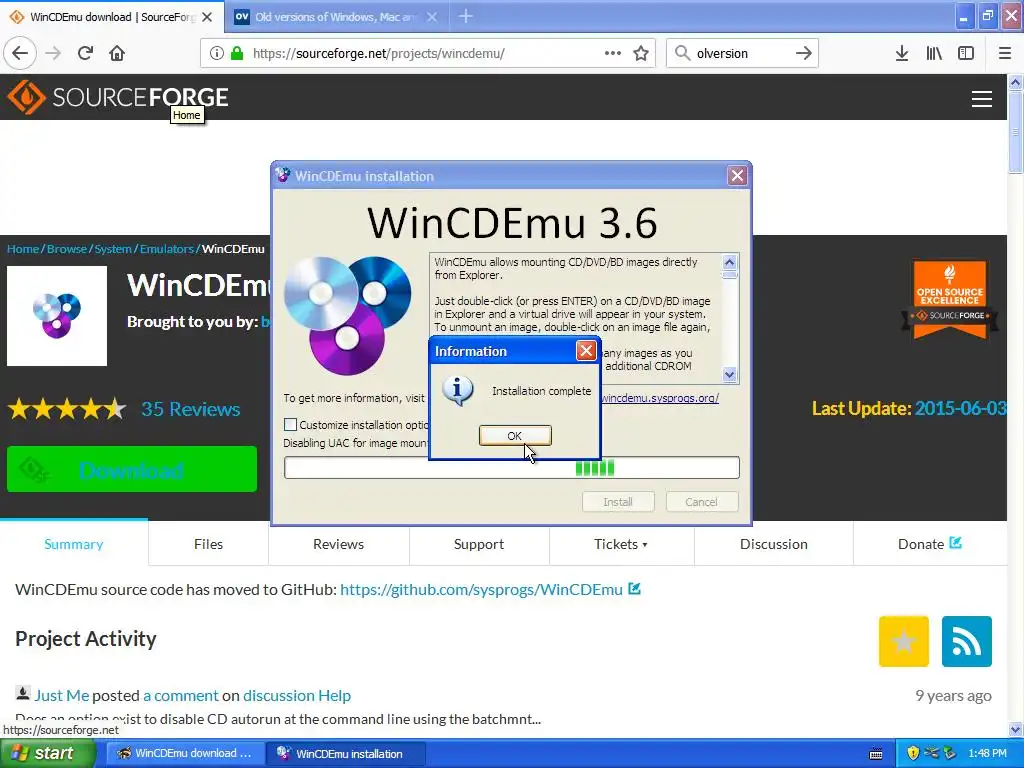Image resolution: width=1024 pixels, height=768 pixels.
Task: Select the Summary tab
Action: 74,544
